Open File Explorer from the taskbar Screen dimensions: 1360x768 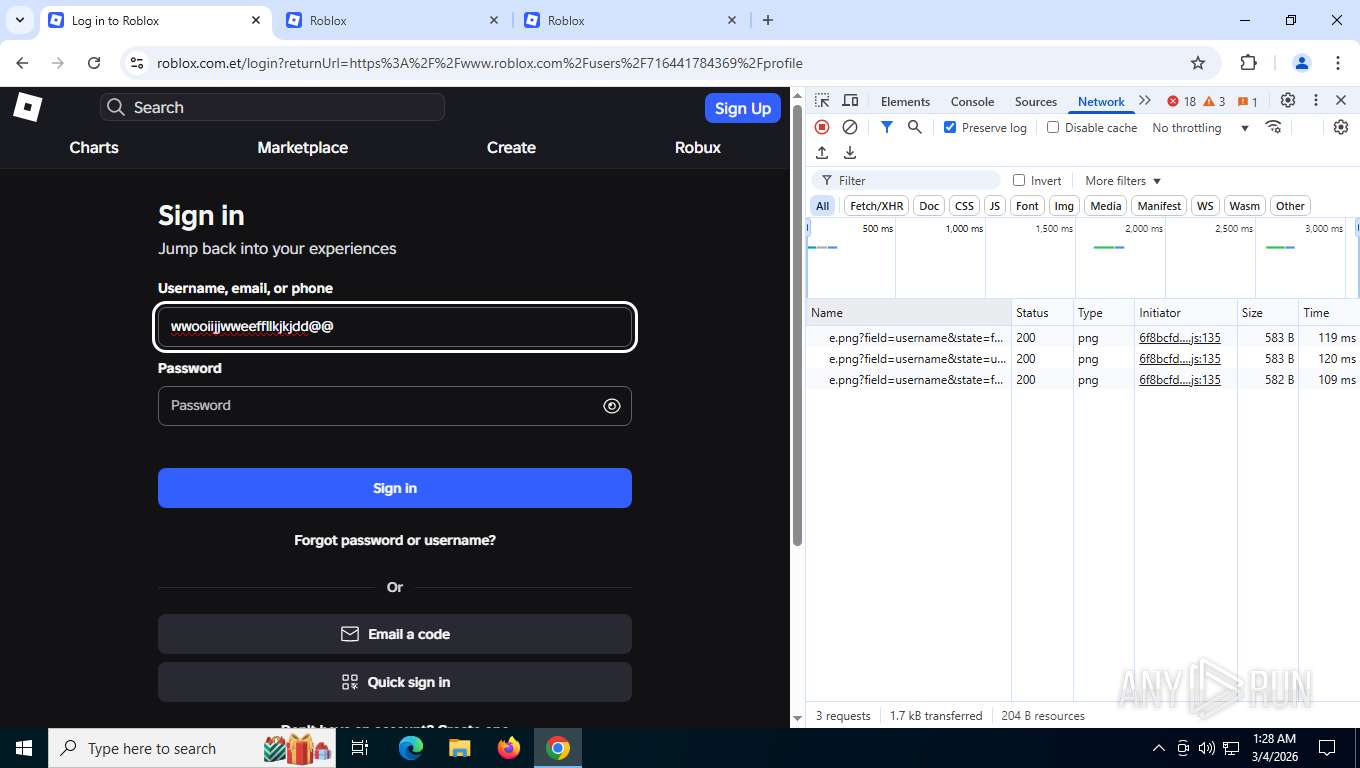[x=459, y=748]
